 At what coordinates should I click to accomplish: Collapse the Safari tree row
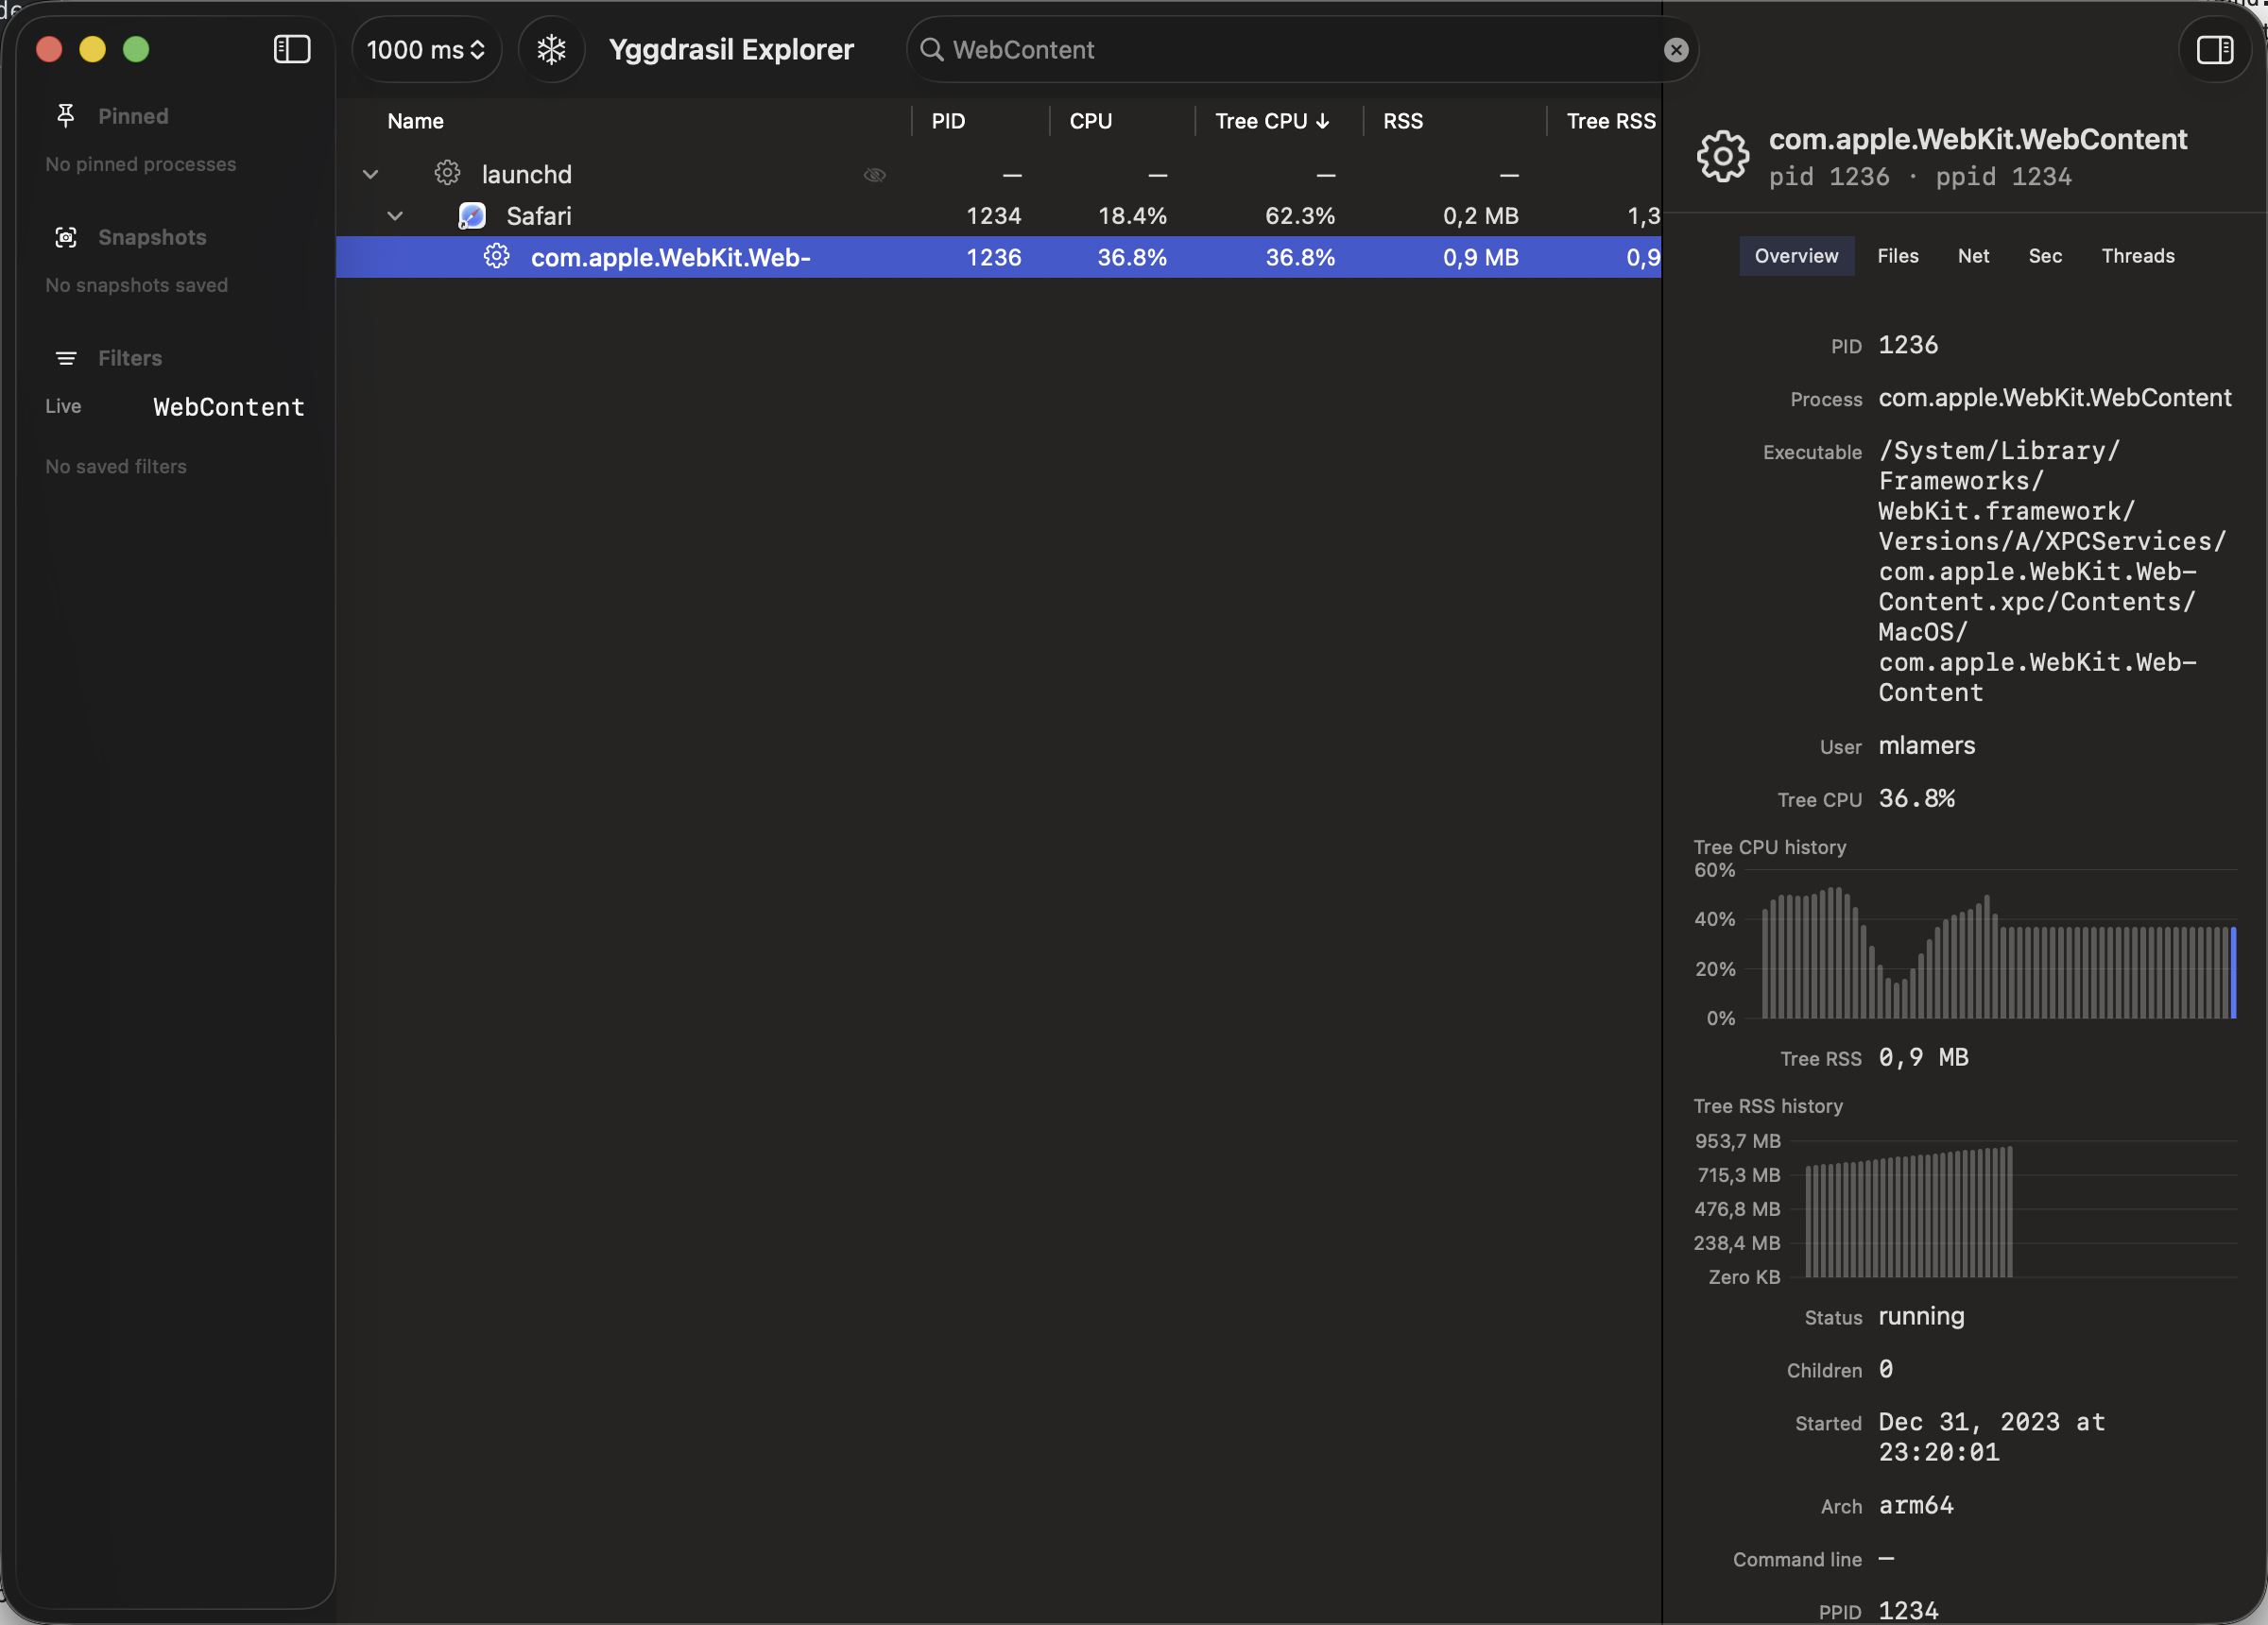pos(395,216)
